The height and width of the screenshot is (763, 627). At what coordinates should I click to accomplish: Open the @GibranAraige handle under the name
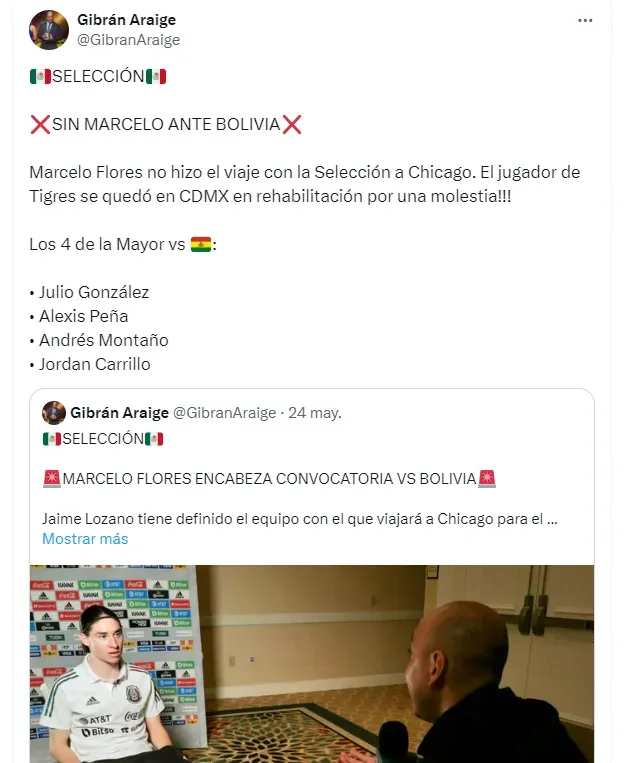(x=128, y=40)
